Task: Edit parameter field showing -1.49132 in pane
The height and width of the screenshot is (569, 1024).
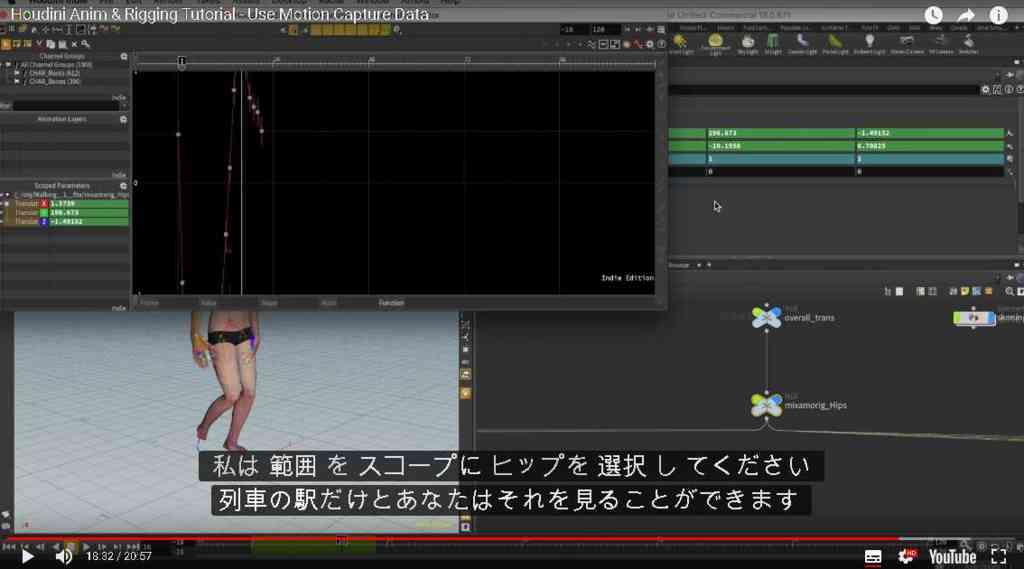Action: point(929,133)
